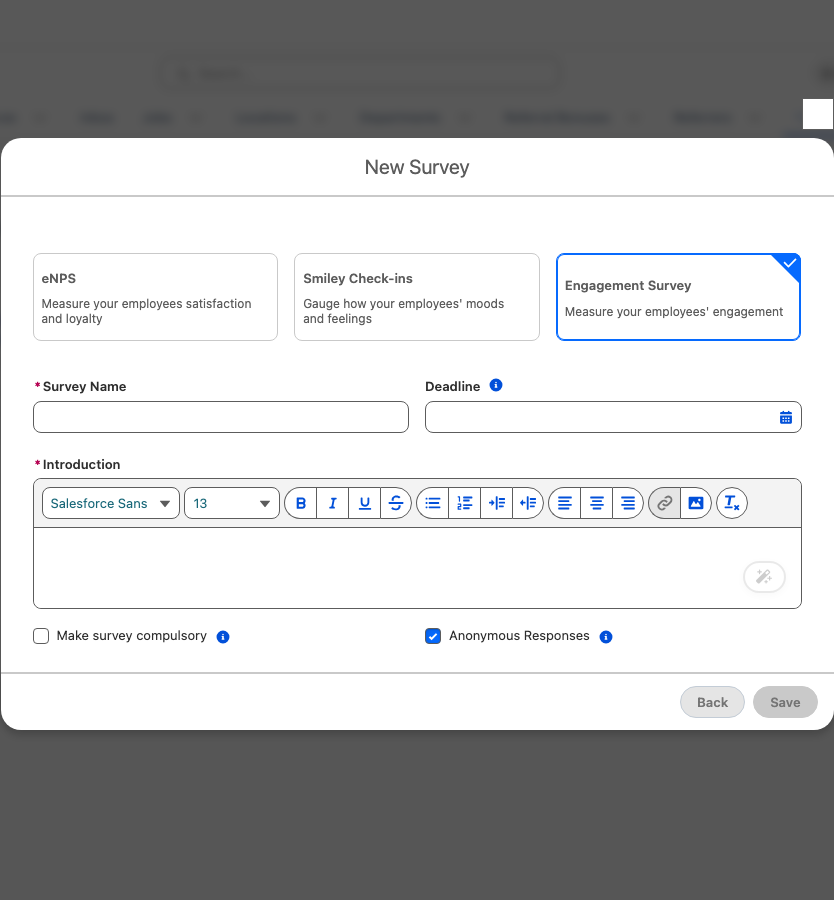This screenshot has height=900, width=834.
Task: Apply italic formatting in editor toolbar
Action: pyautogui.click(x=332, y=503)
